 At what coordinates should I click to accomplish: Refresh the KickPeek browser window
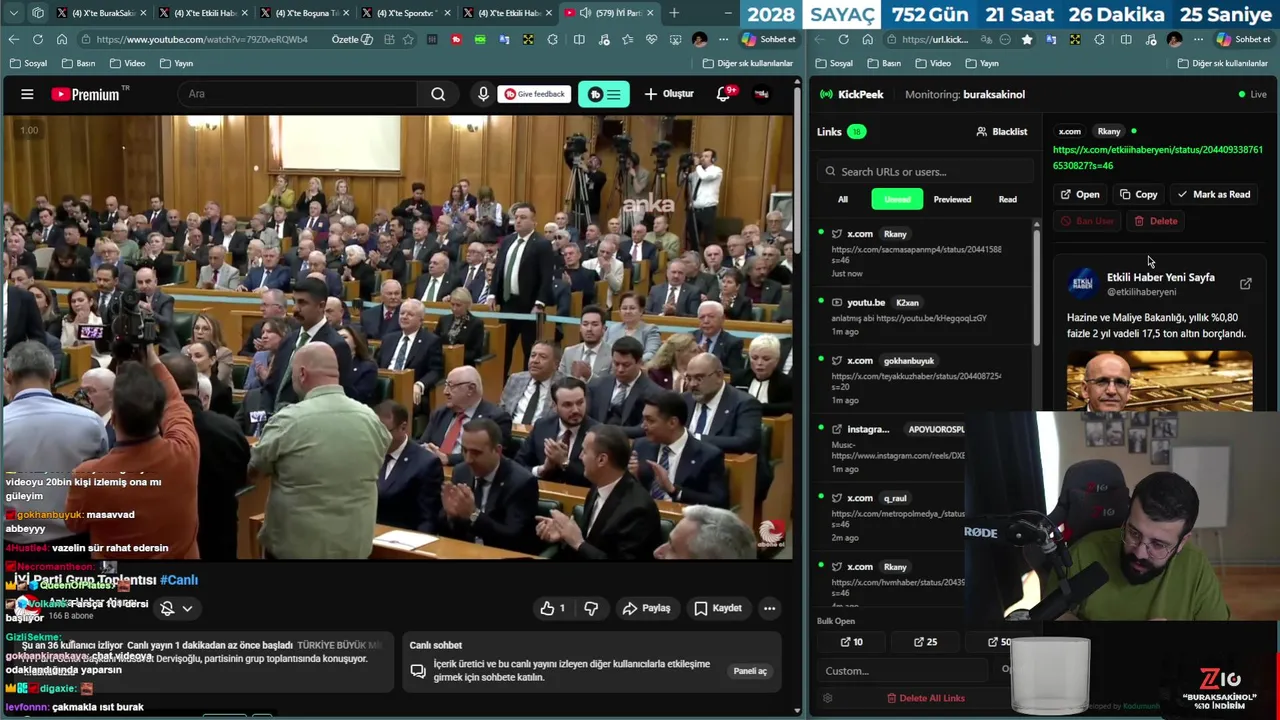click(x=843, y=39)
